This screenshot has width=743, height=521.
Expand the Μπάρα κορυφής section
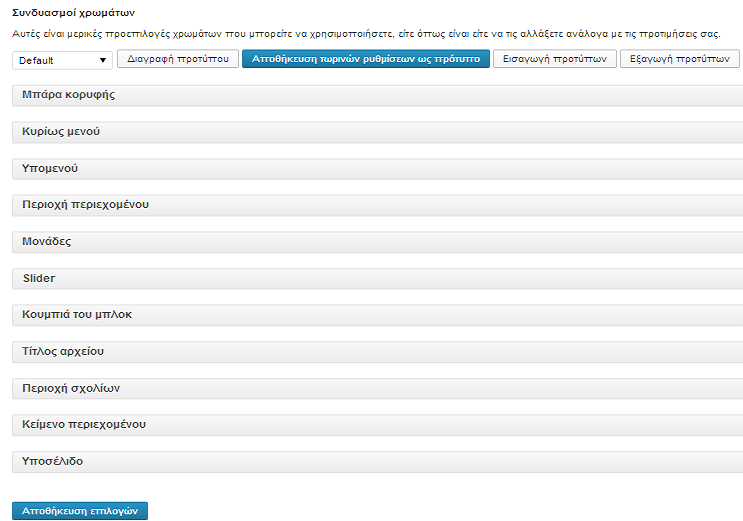378,95
